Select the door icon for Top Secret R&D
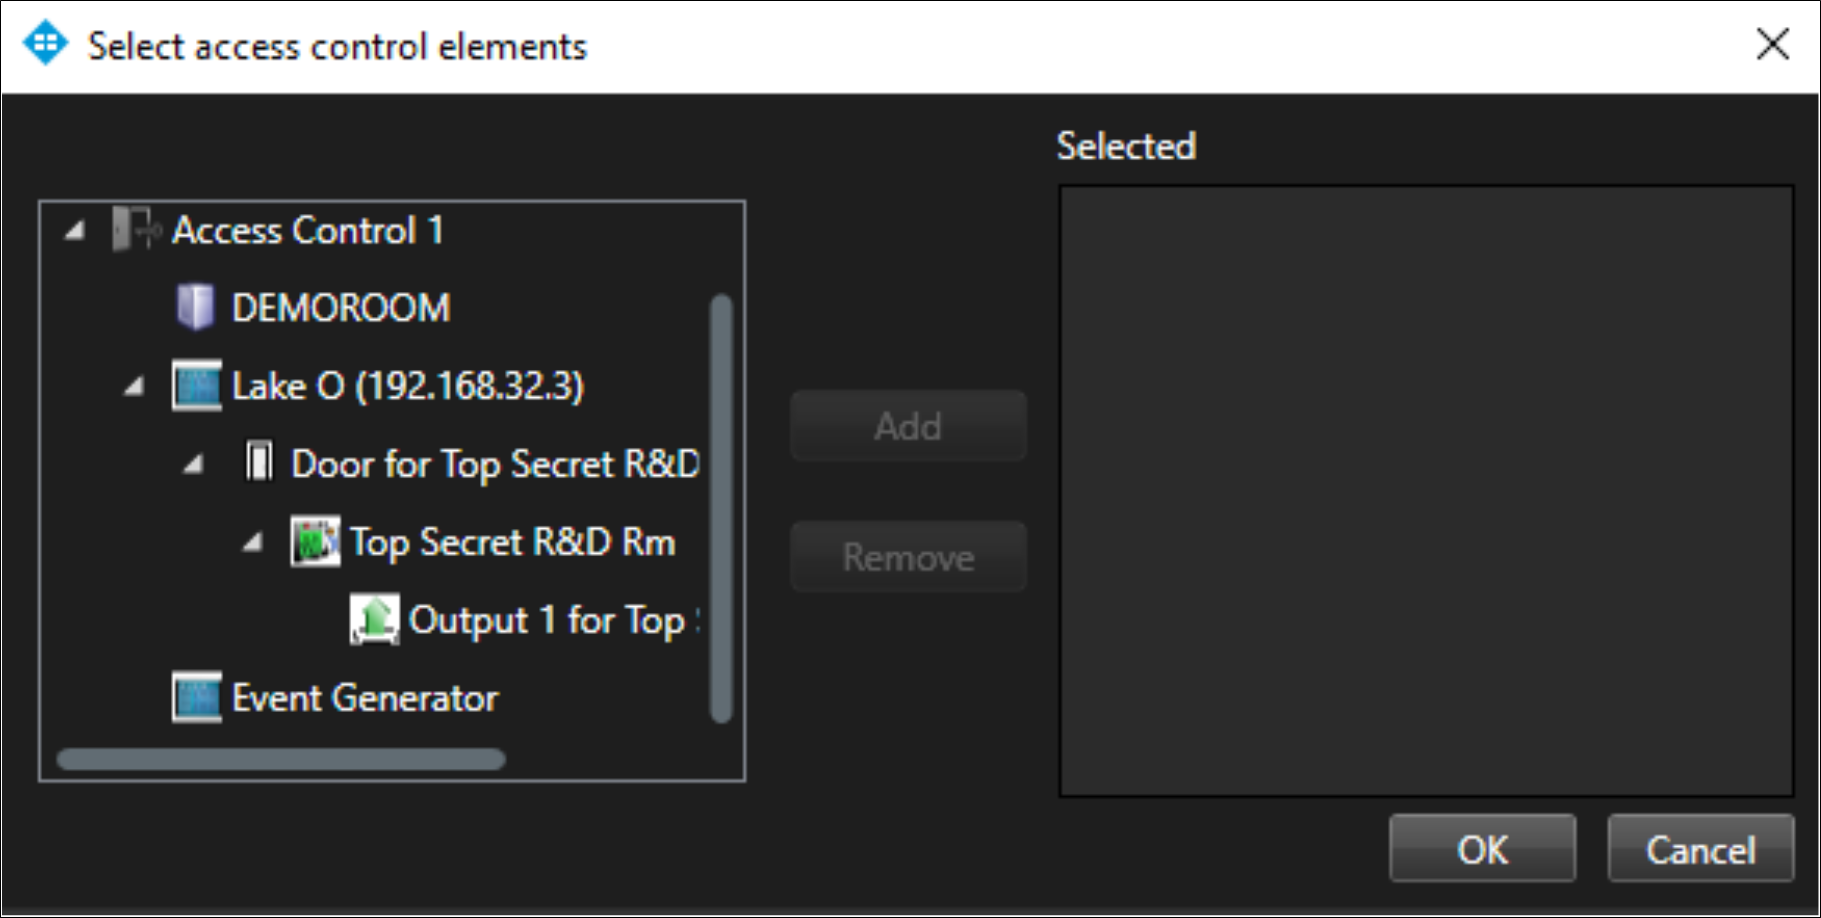The height and width of the screenshot is (918, 1821). (x=259, y=462)
